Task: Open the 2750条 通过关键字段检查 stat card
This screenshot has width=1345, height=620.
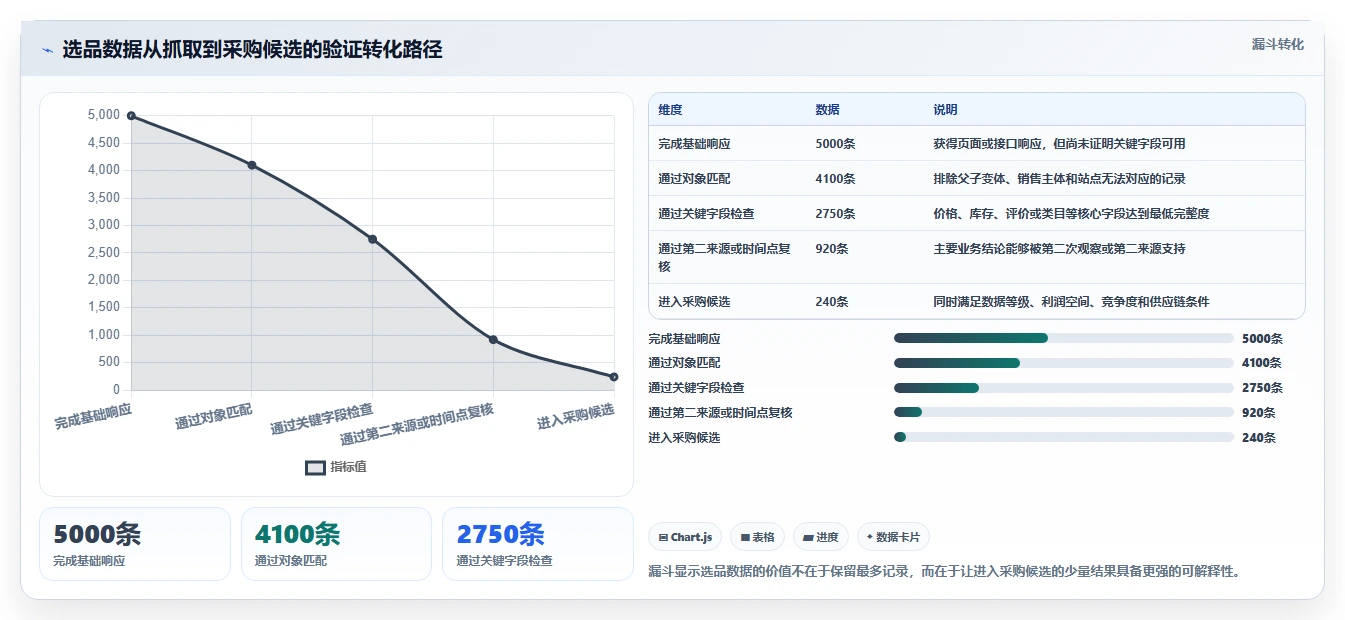Action: 538,544
